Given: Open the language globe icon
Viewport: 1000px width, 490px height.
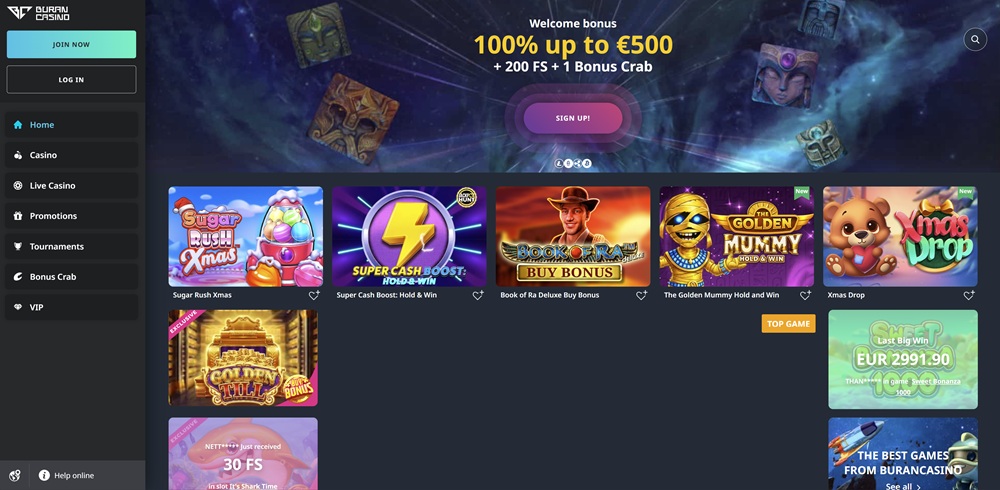Looking at the screenshot, I should pos(15,475).
